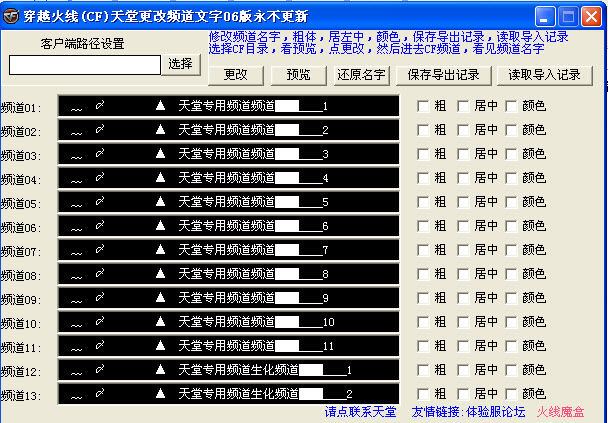Viewport: 608px width, 423px height.
Task: Click the 预览 preview button
Action: (x=298, y=75)
